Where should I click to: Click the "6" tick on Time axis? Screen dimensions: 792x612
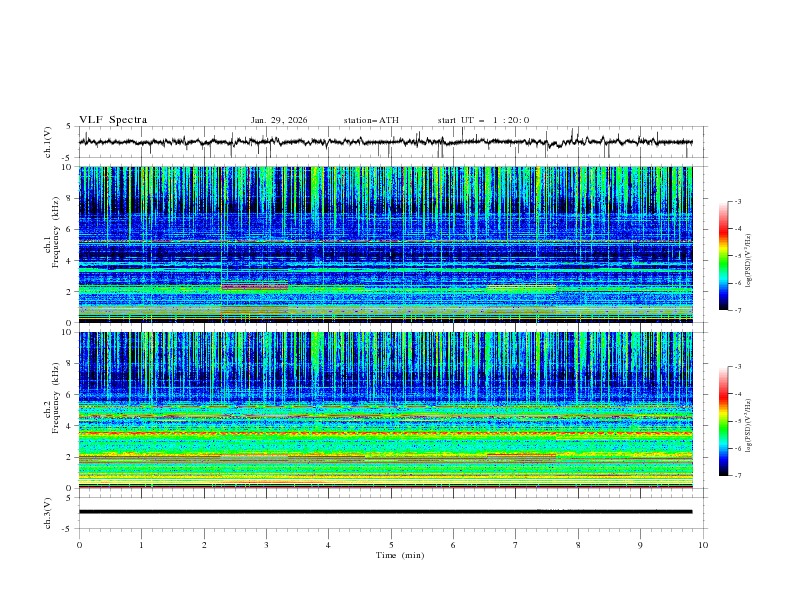point(454,545)
